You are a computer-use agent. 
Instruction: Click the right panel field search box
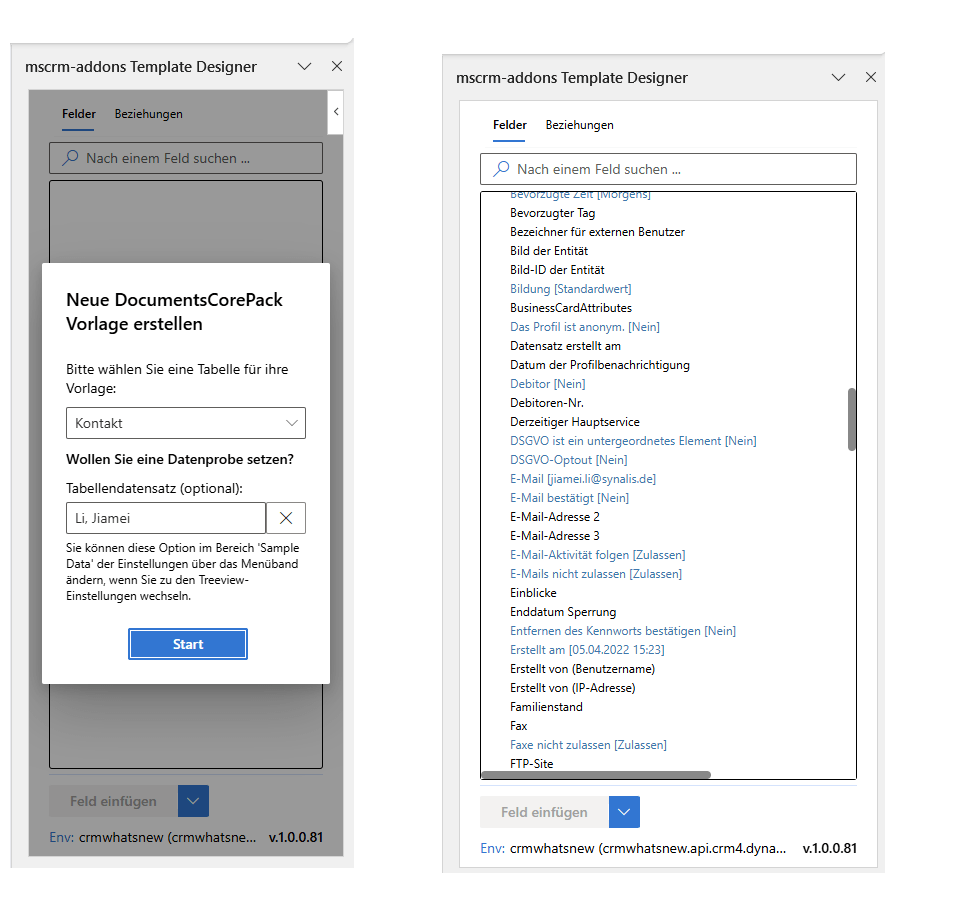668,169
